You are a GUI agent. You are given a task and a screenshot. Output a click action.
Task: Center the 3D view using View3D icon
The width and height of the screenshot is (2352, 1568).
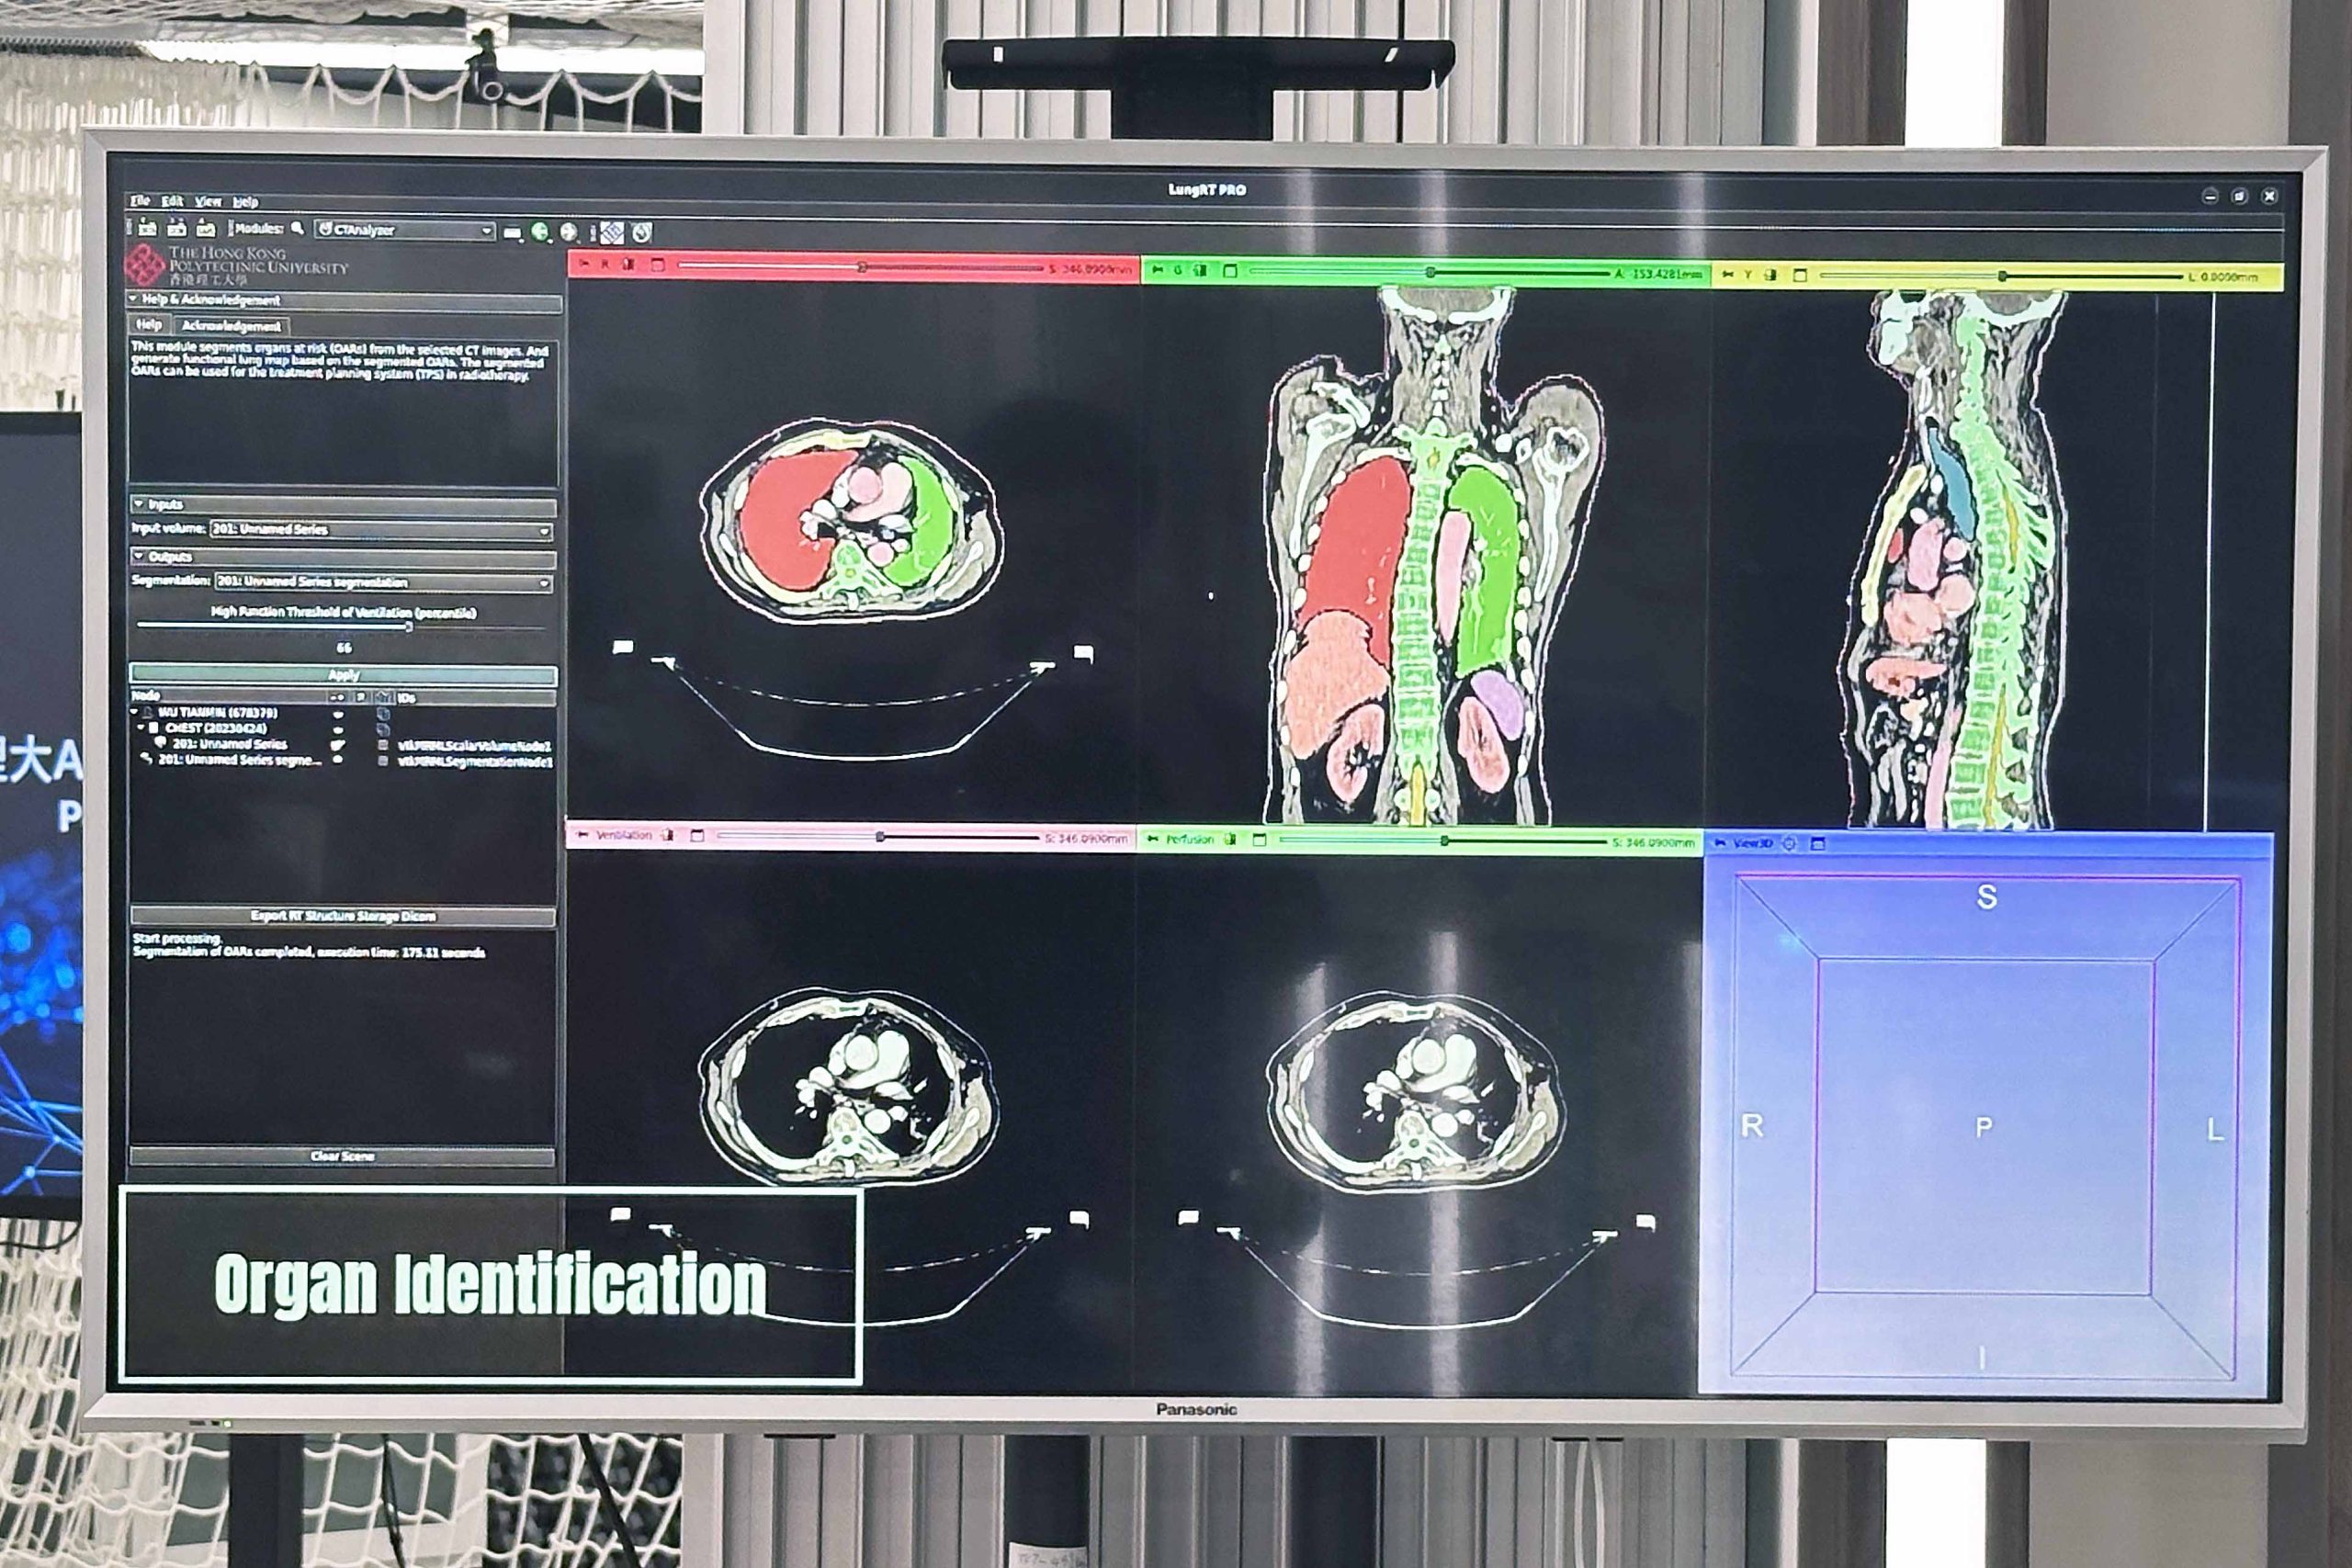[1790, 844]
